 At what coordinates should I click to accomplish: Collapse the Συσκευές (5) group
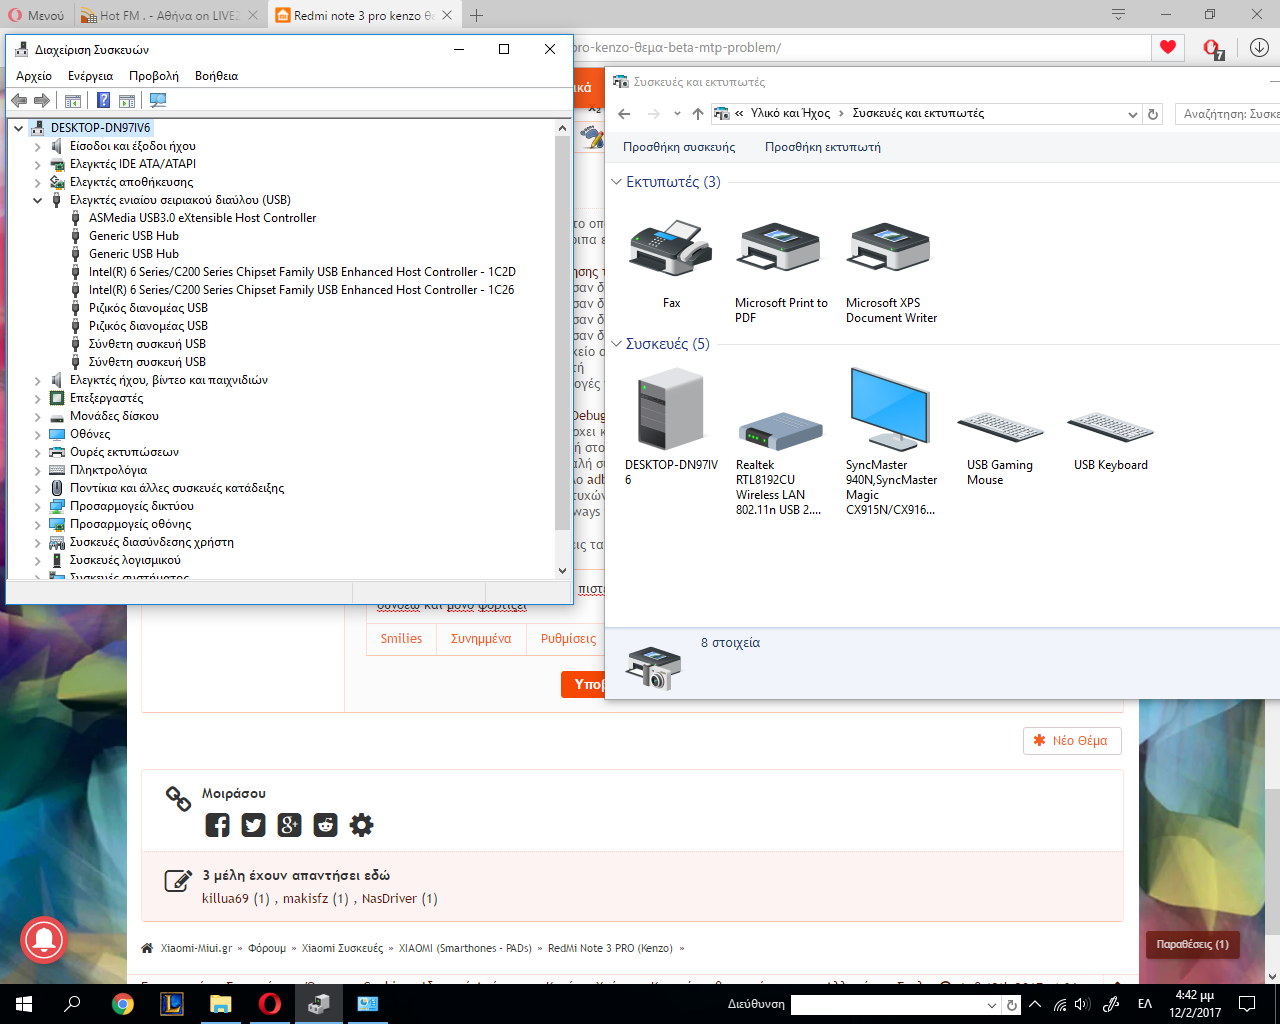point(617,344)
